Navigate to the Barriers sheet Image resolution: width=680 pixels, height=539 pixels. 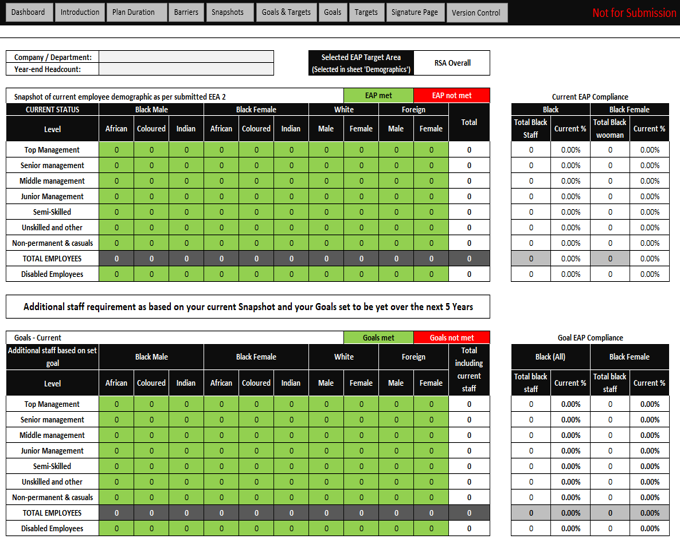[187, 13]
